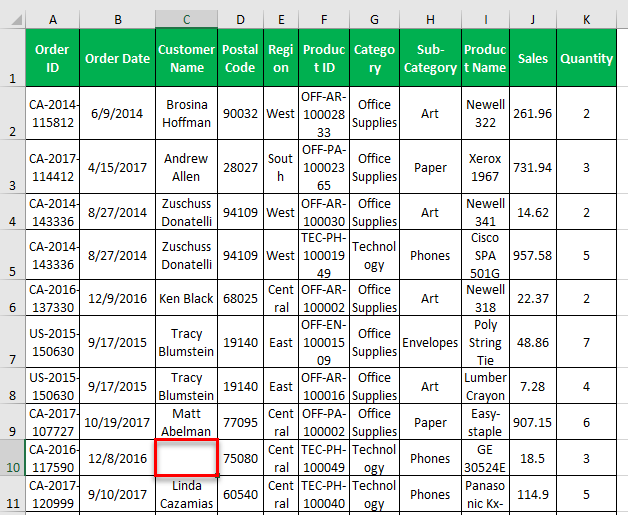Click Order ID CA-2017-107727
This screenshot has height=515, width=628.
[52, 422]
